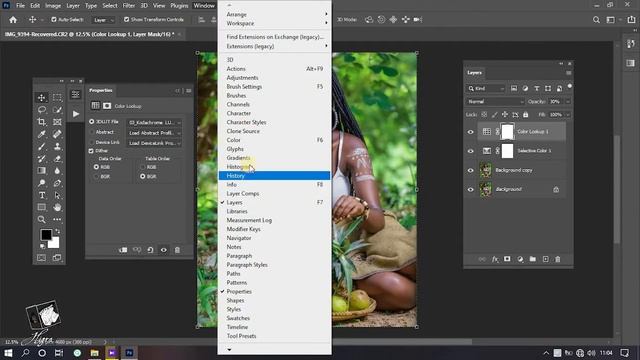Expand the Workspace submenu

coord(274,23)
